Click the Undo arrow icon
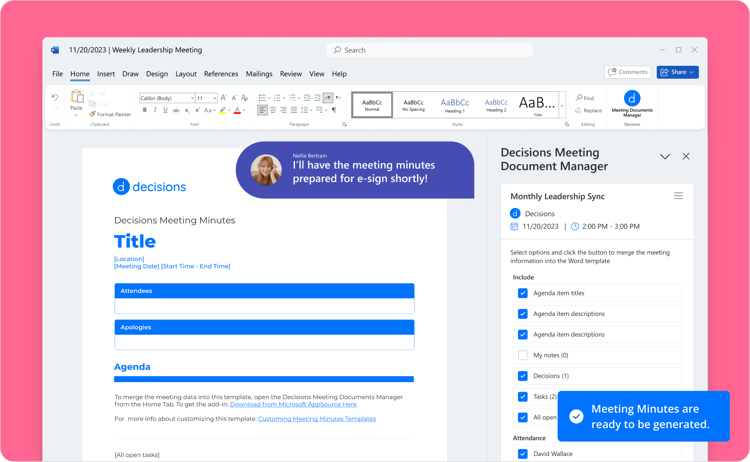Screen dimensions: 750x462 [55, 98]
